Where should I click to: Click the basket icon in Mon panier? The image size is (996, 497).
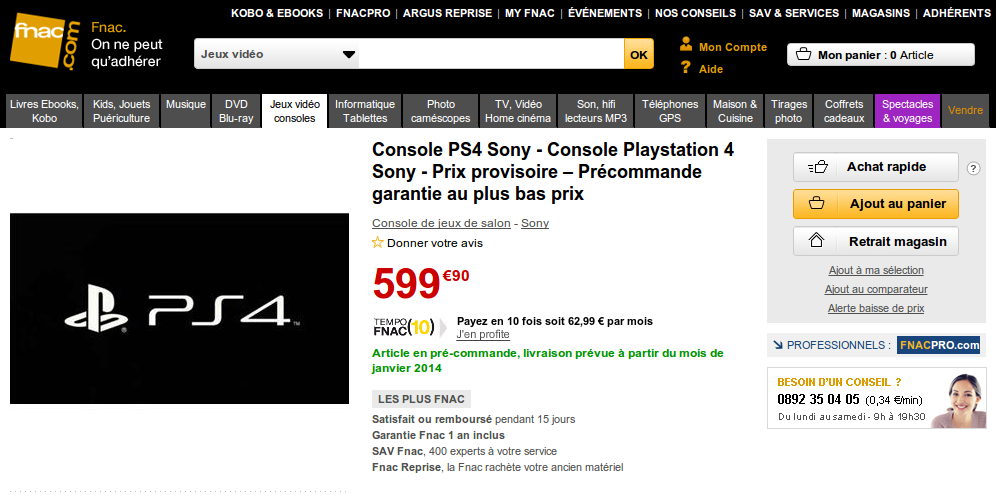804,54
